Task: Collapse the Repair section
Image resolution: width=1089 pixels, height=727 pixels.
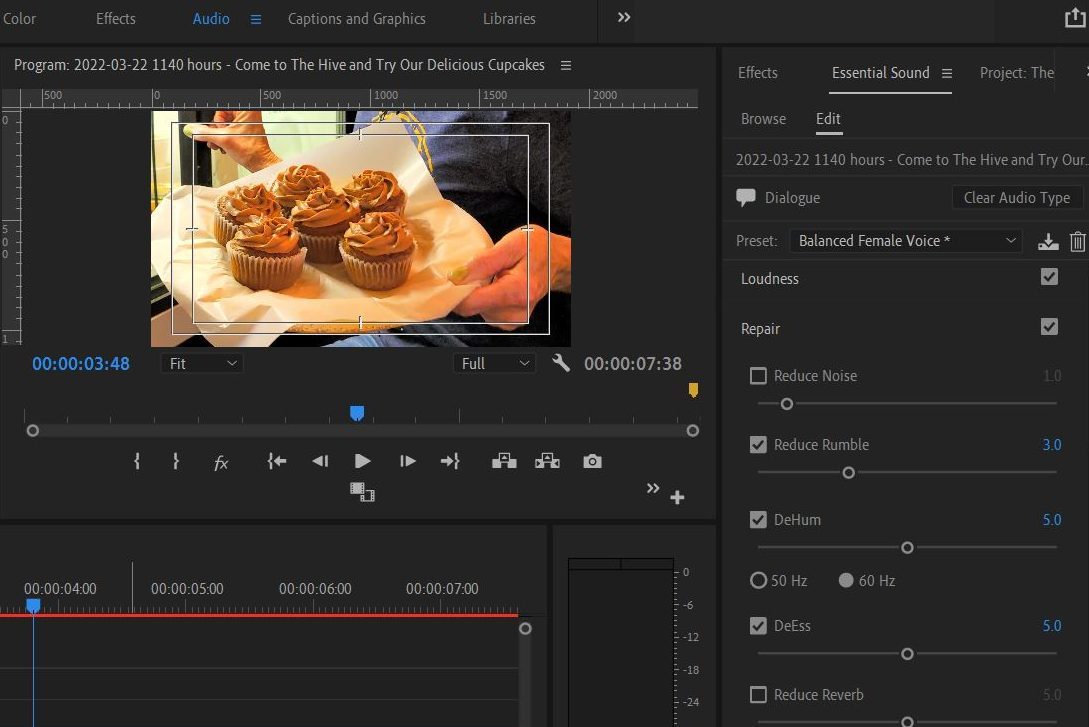Action: tap(760, 328)
